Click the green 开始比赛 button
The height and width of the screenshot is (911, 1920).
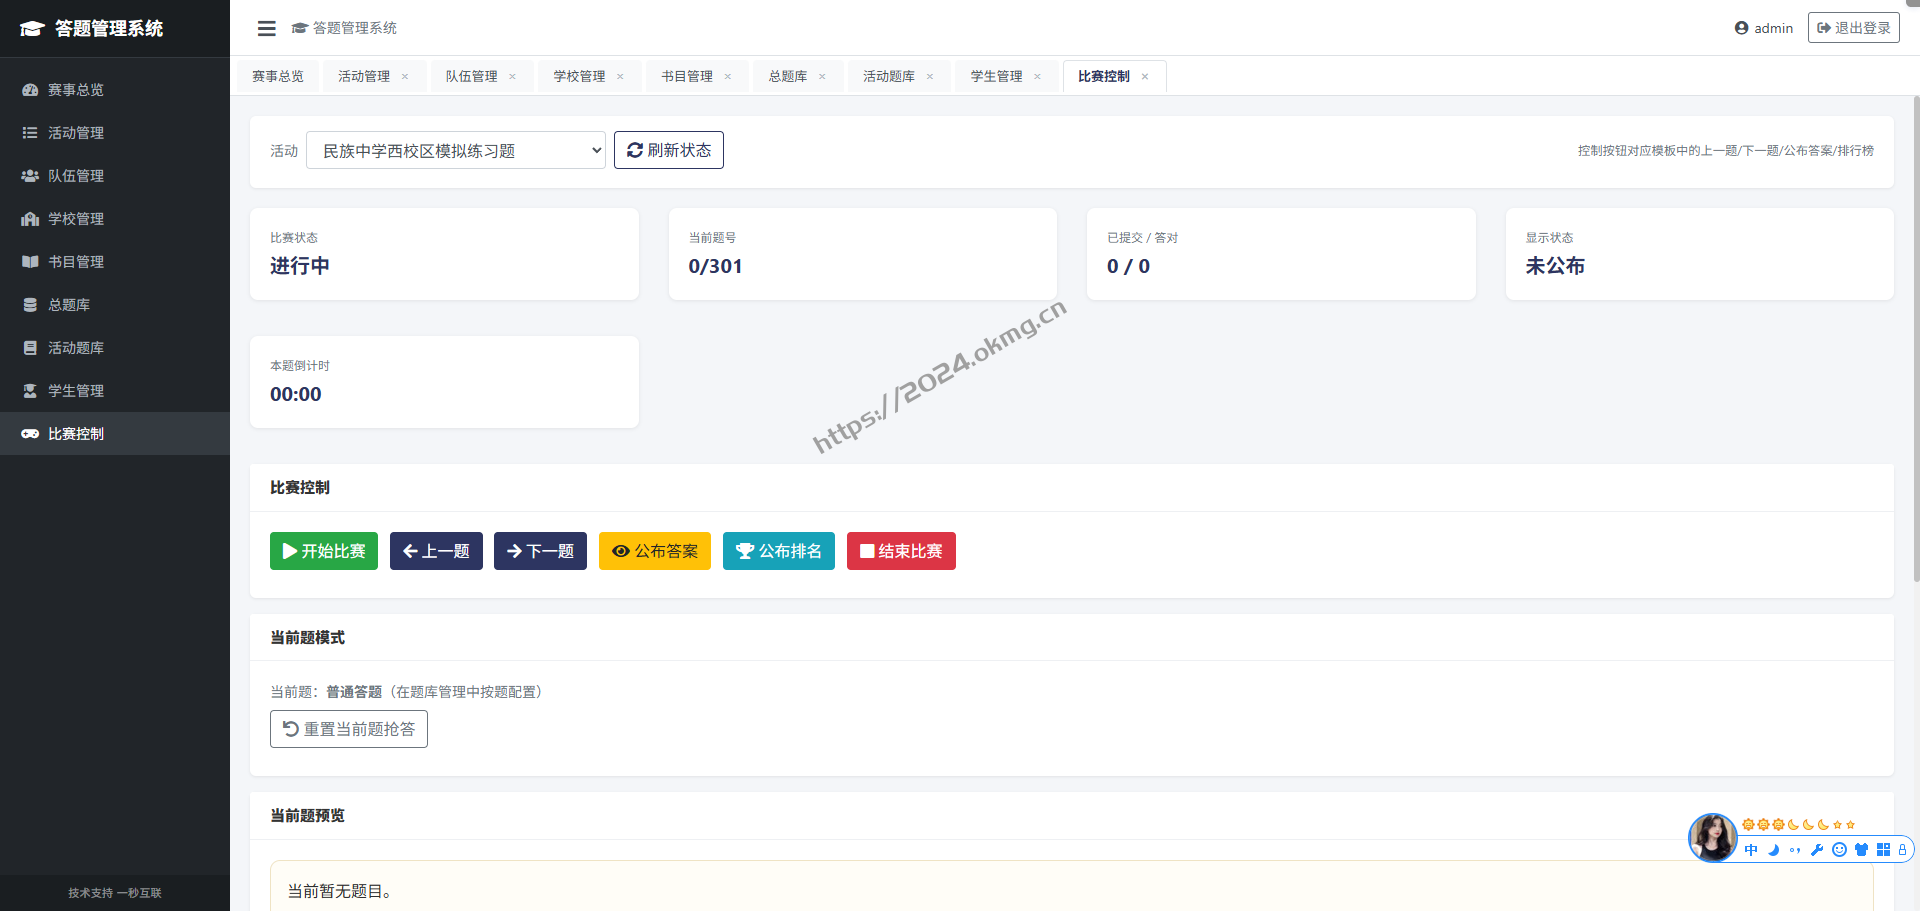pyautogui.click(x=324, y=551)
